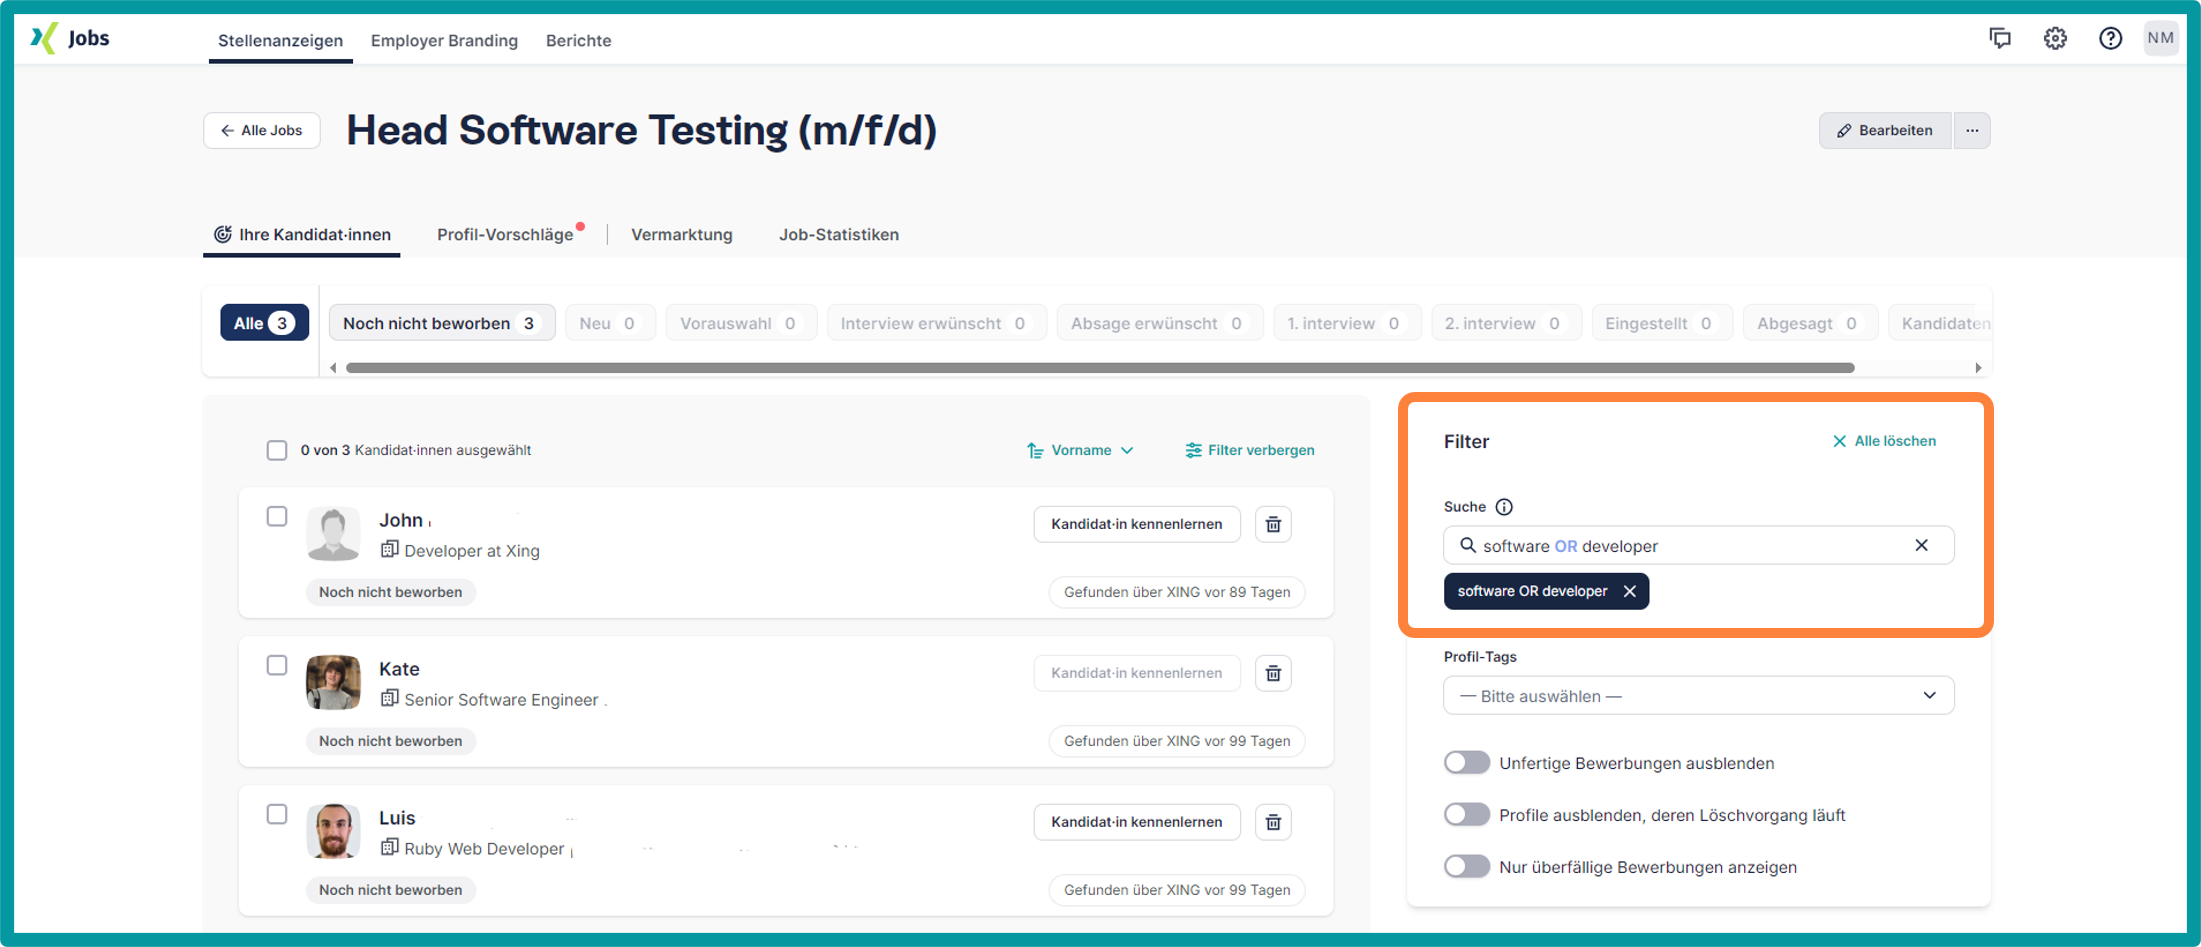2201x947 pixels.
Task: Toggle 'Nur überfällige Bewerbungen anzeigen'
Action: (1466, 867)
